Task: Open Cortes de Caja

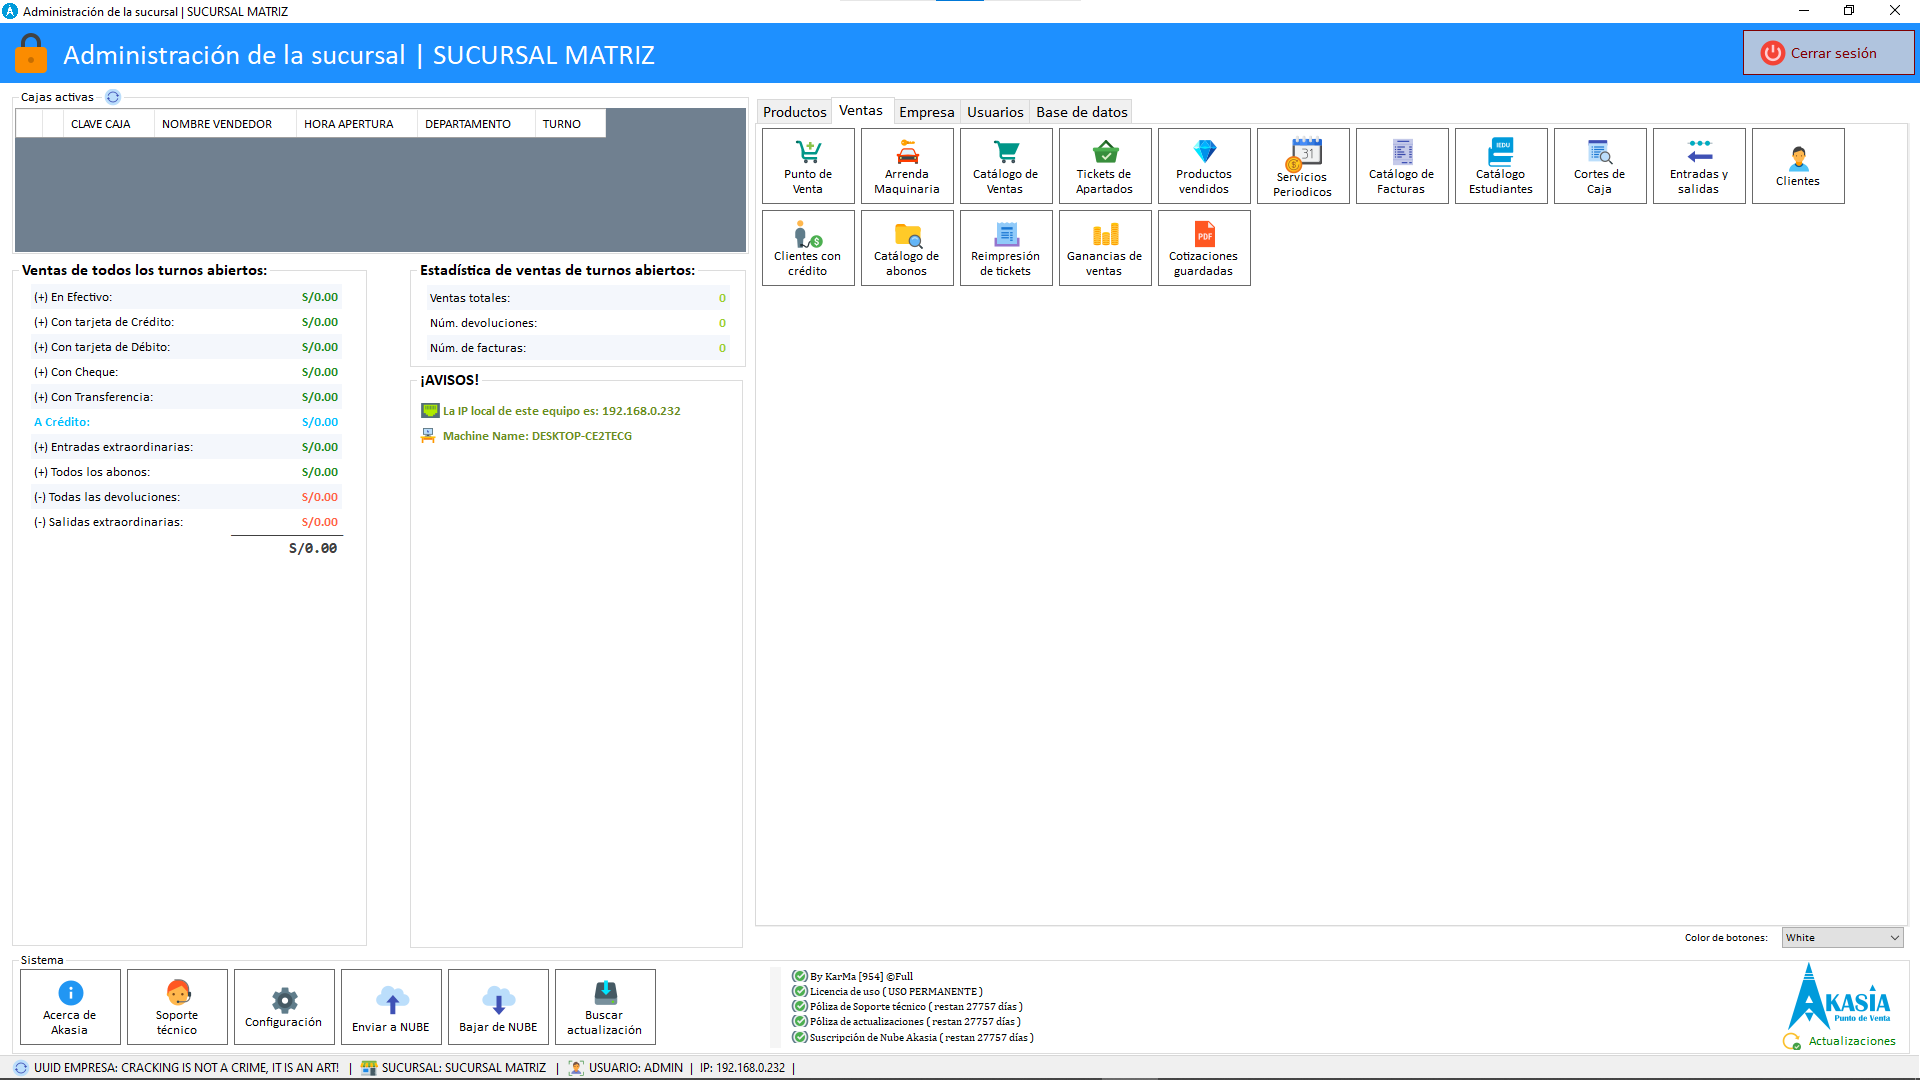Action: pos(1600,166)
